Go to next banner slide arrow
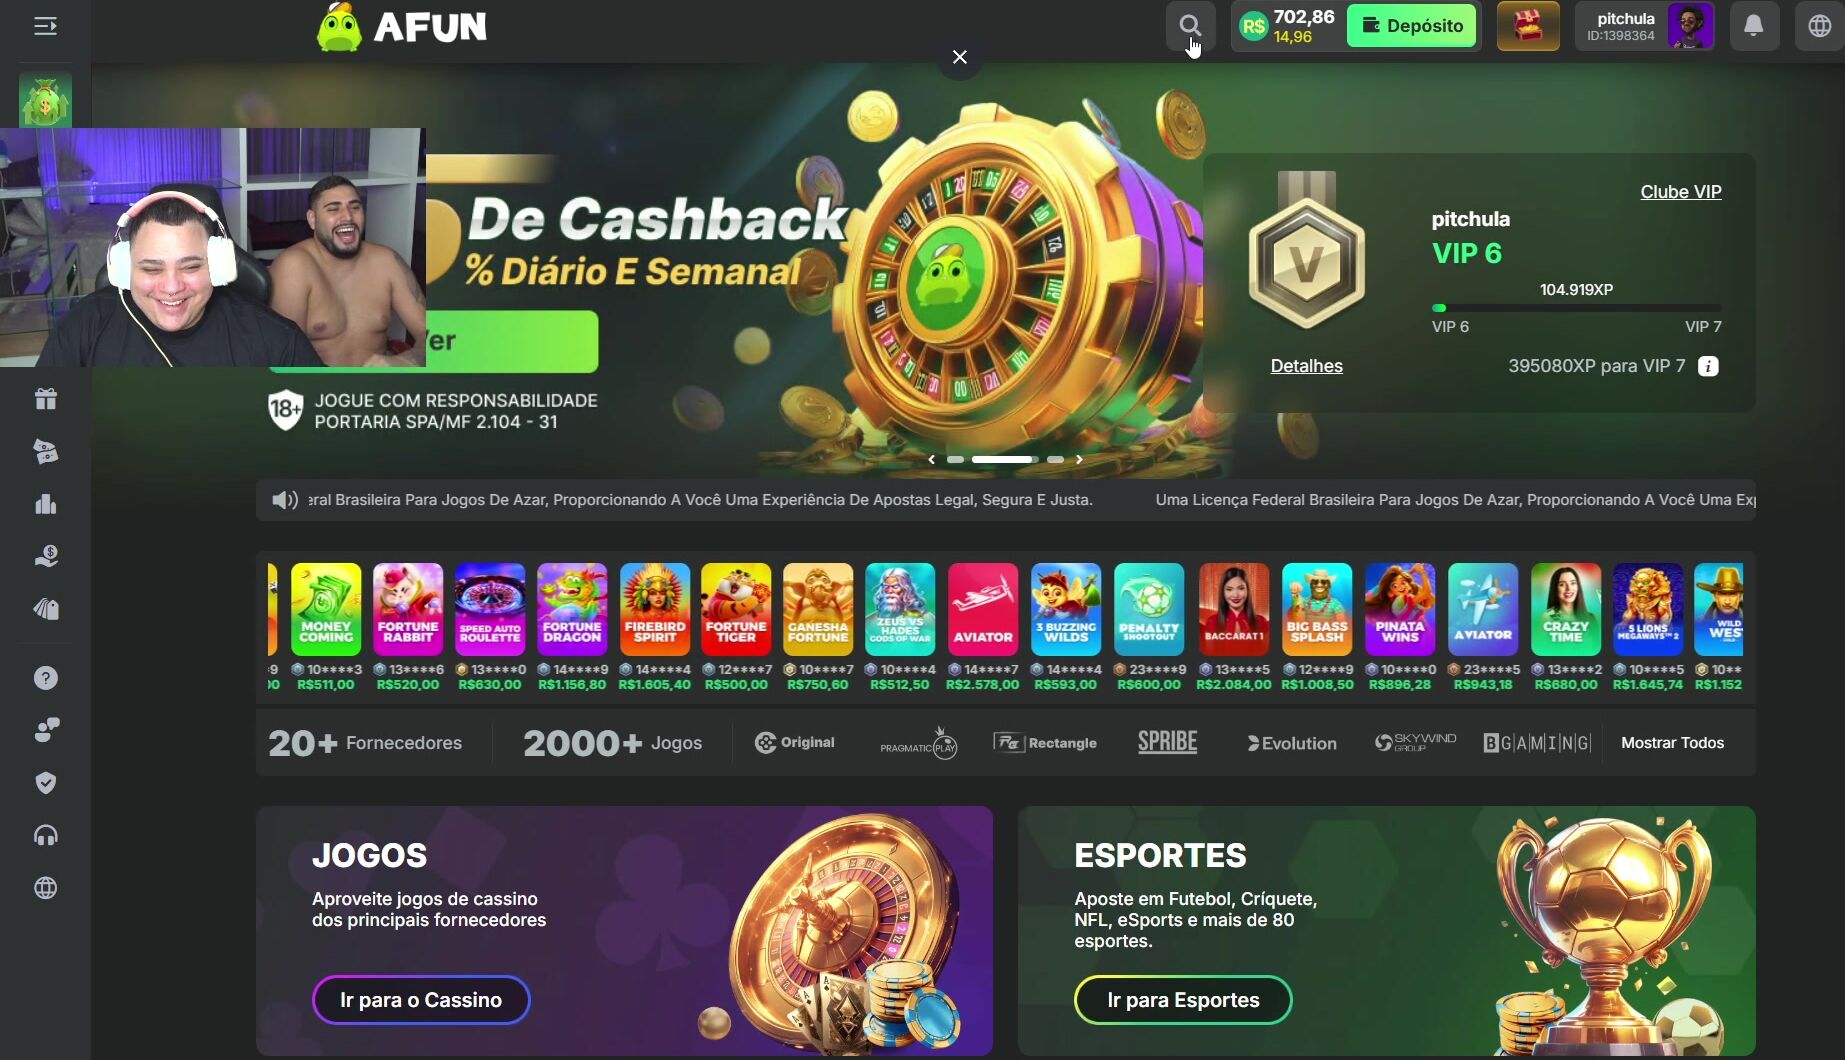Screen dimensions: 1845x1060 coord(1079,460)
